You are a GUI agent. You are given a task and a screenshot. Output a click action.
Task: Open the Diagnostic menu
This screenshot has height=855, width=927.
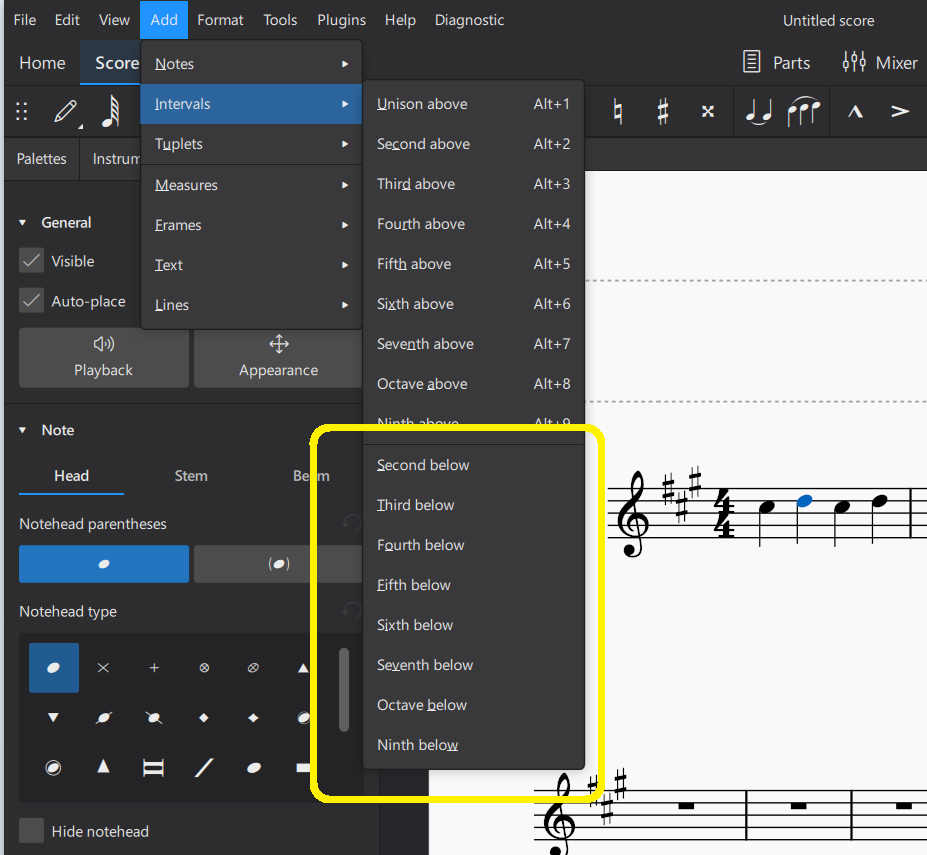point(469,20)
